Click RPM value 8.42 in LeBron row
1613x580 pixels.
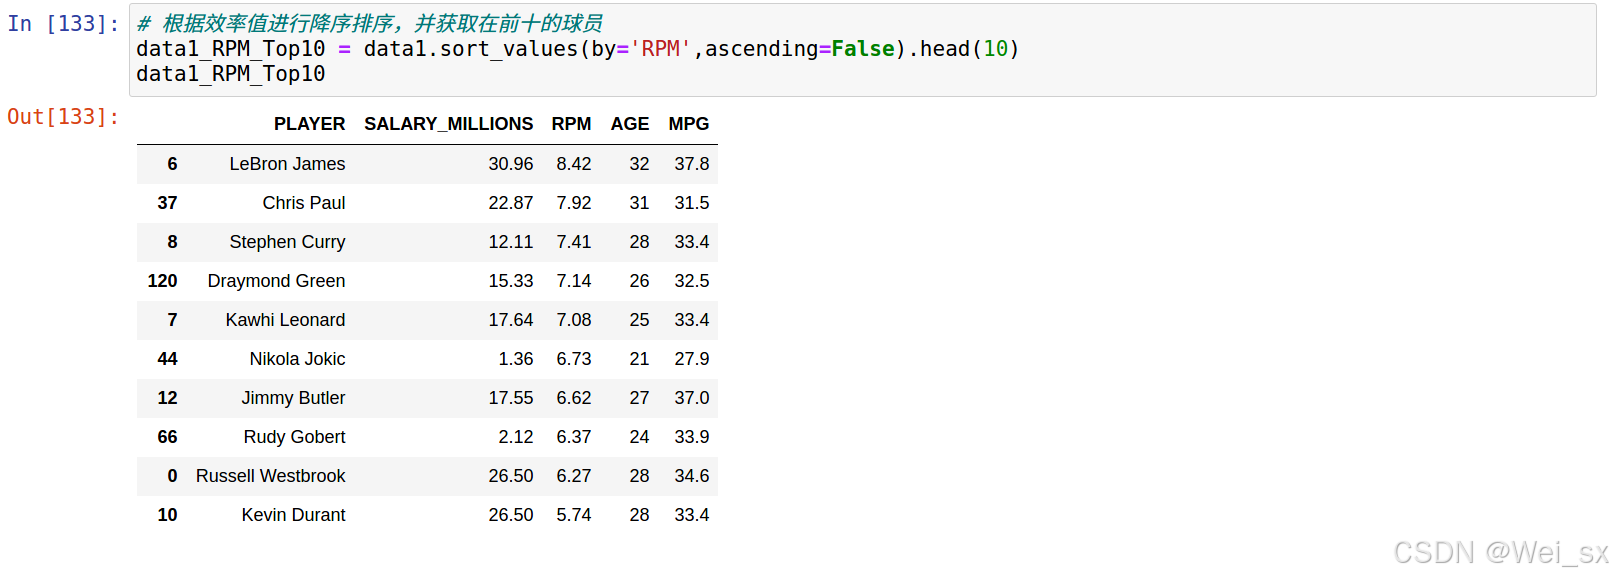(x=573, y=164)
